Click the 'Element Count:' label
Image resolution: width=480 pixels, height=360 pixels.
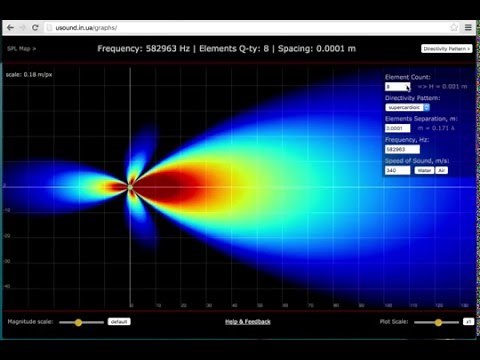coord(408,77)
